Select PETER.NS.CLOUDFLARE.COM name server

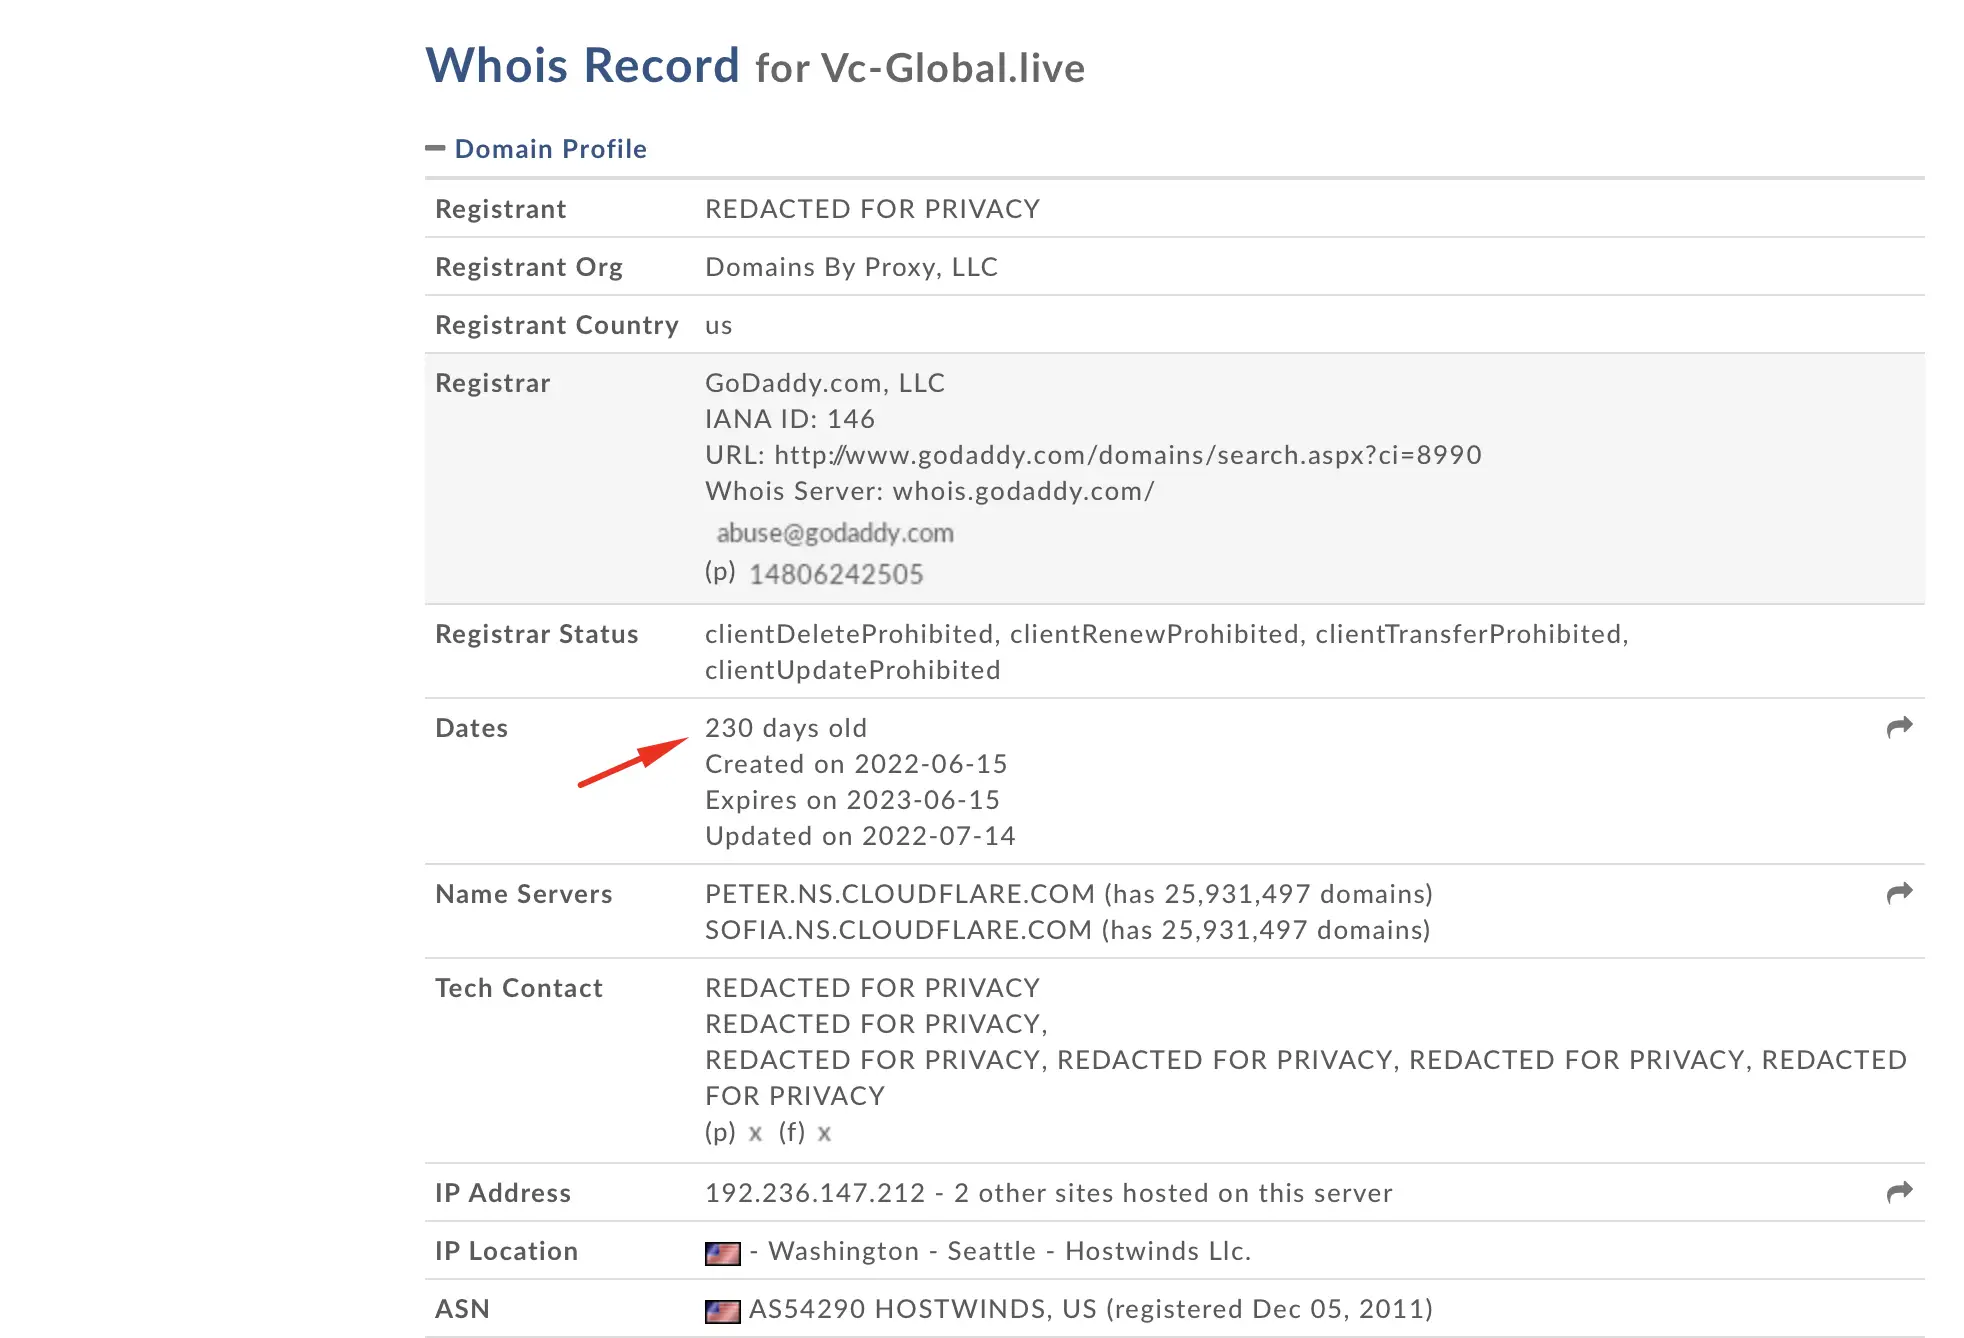pyautogui.click(x=900, y=894)
